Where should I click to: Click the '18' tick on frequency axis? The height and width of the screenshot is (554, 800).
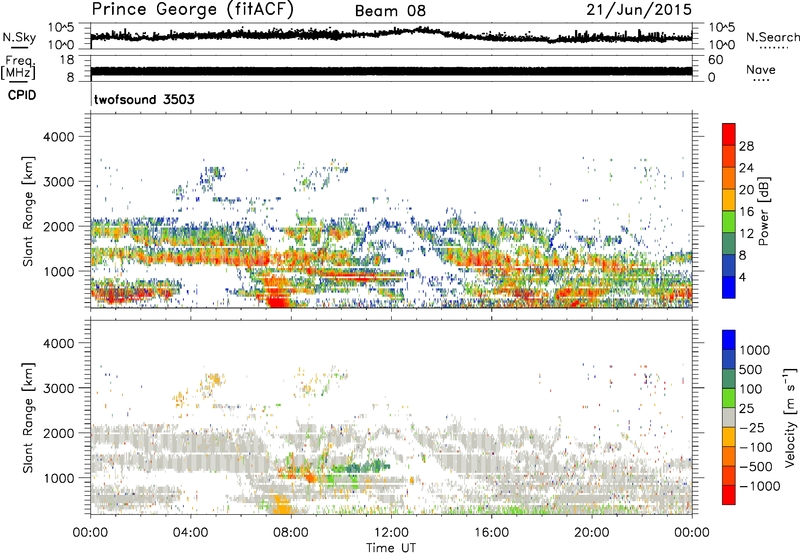[x=67, y=60]
